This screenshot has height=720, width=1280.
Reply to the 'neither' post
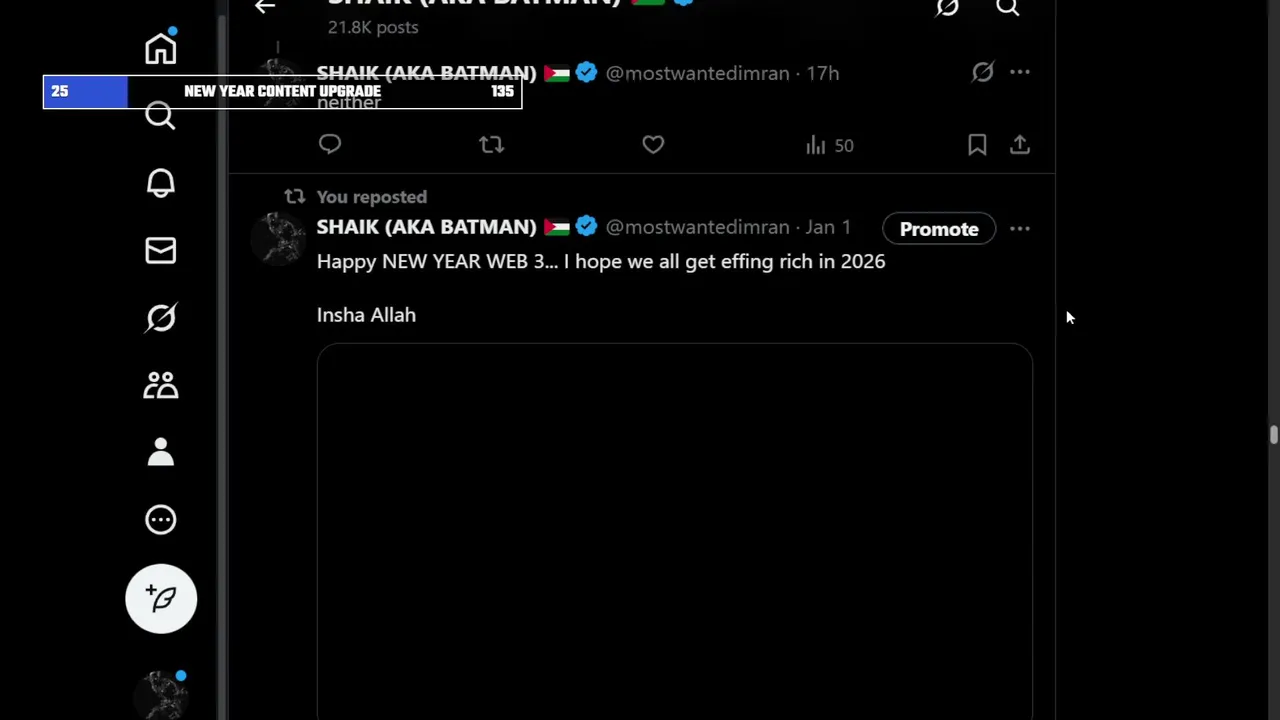coord(330,145)
